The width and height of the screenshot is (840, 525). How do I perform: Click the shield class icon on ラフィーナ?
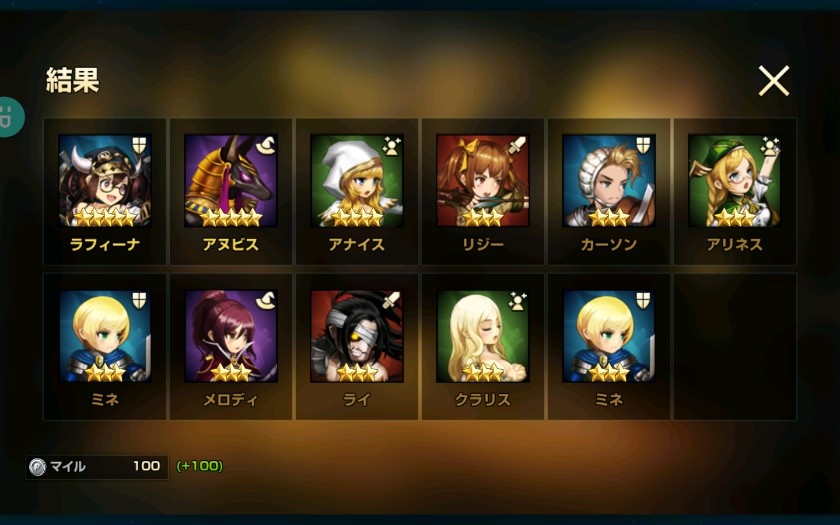(x=139, y=145)
